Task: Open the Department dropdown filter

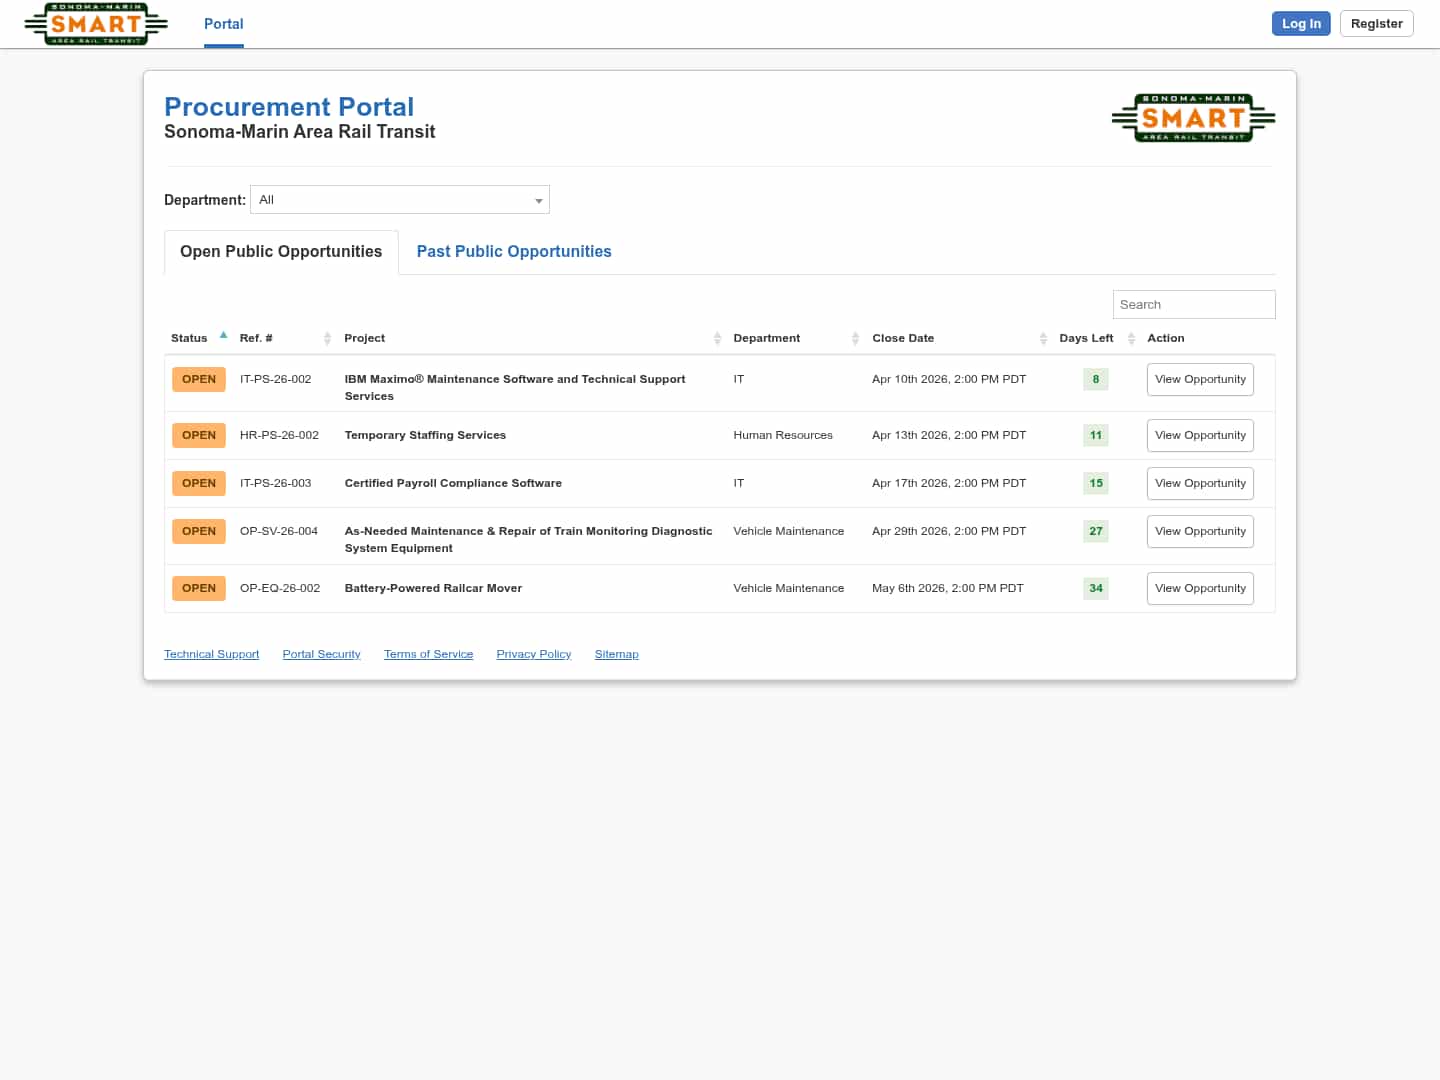Action: coord(400,200)
